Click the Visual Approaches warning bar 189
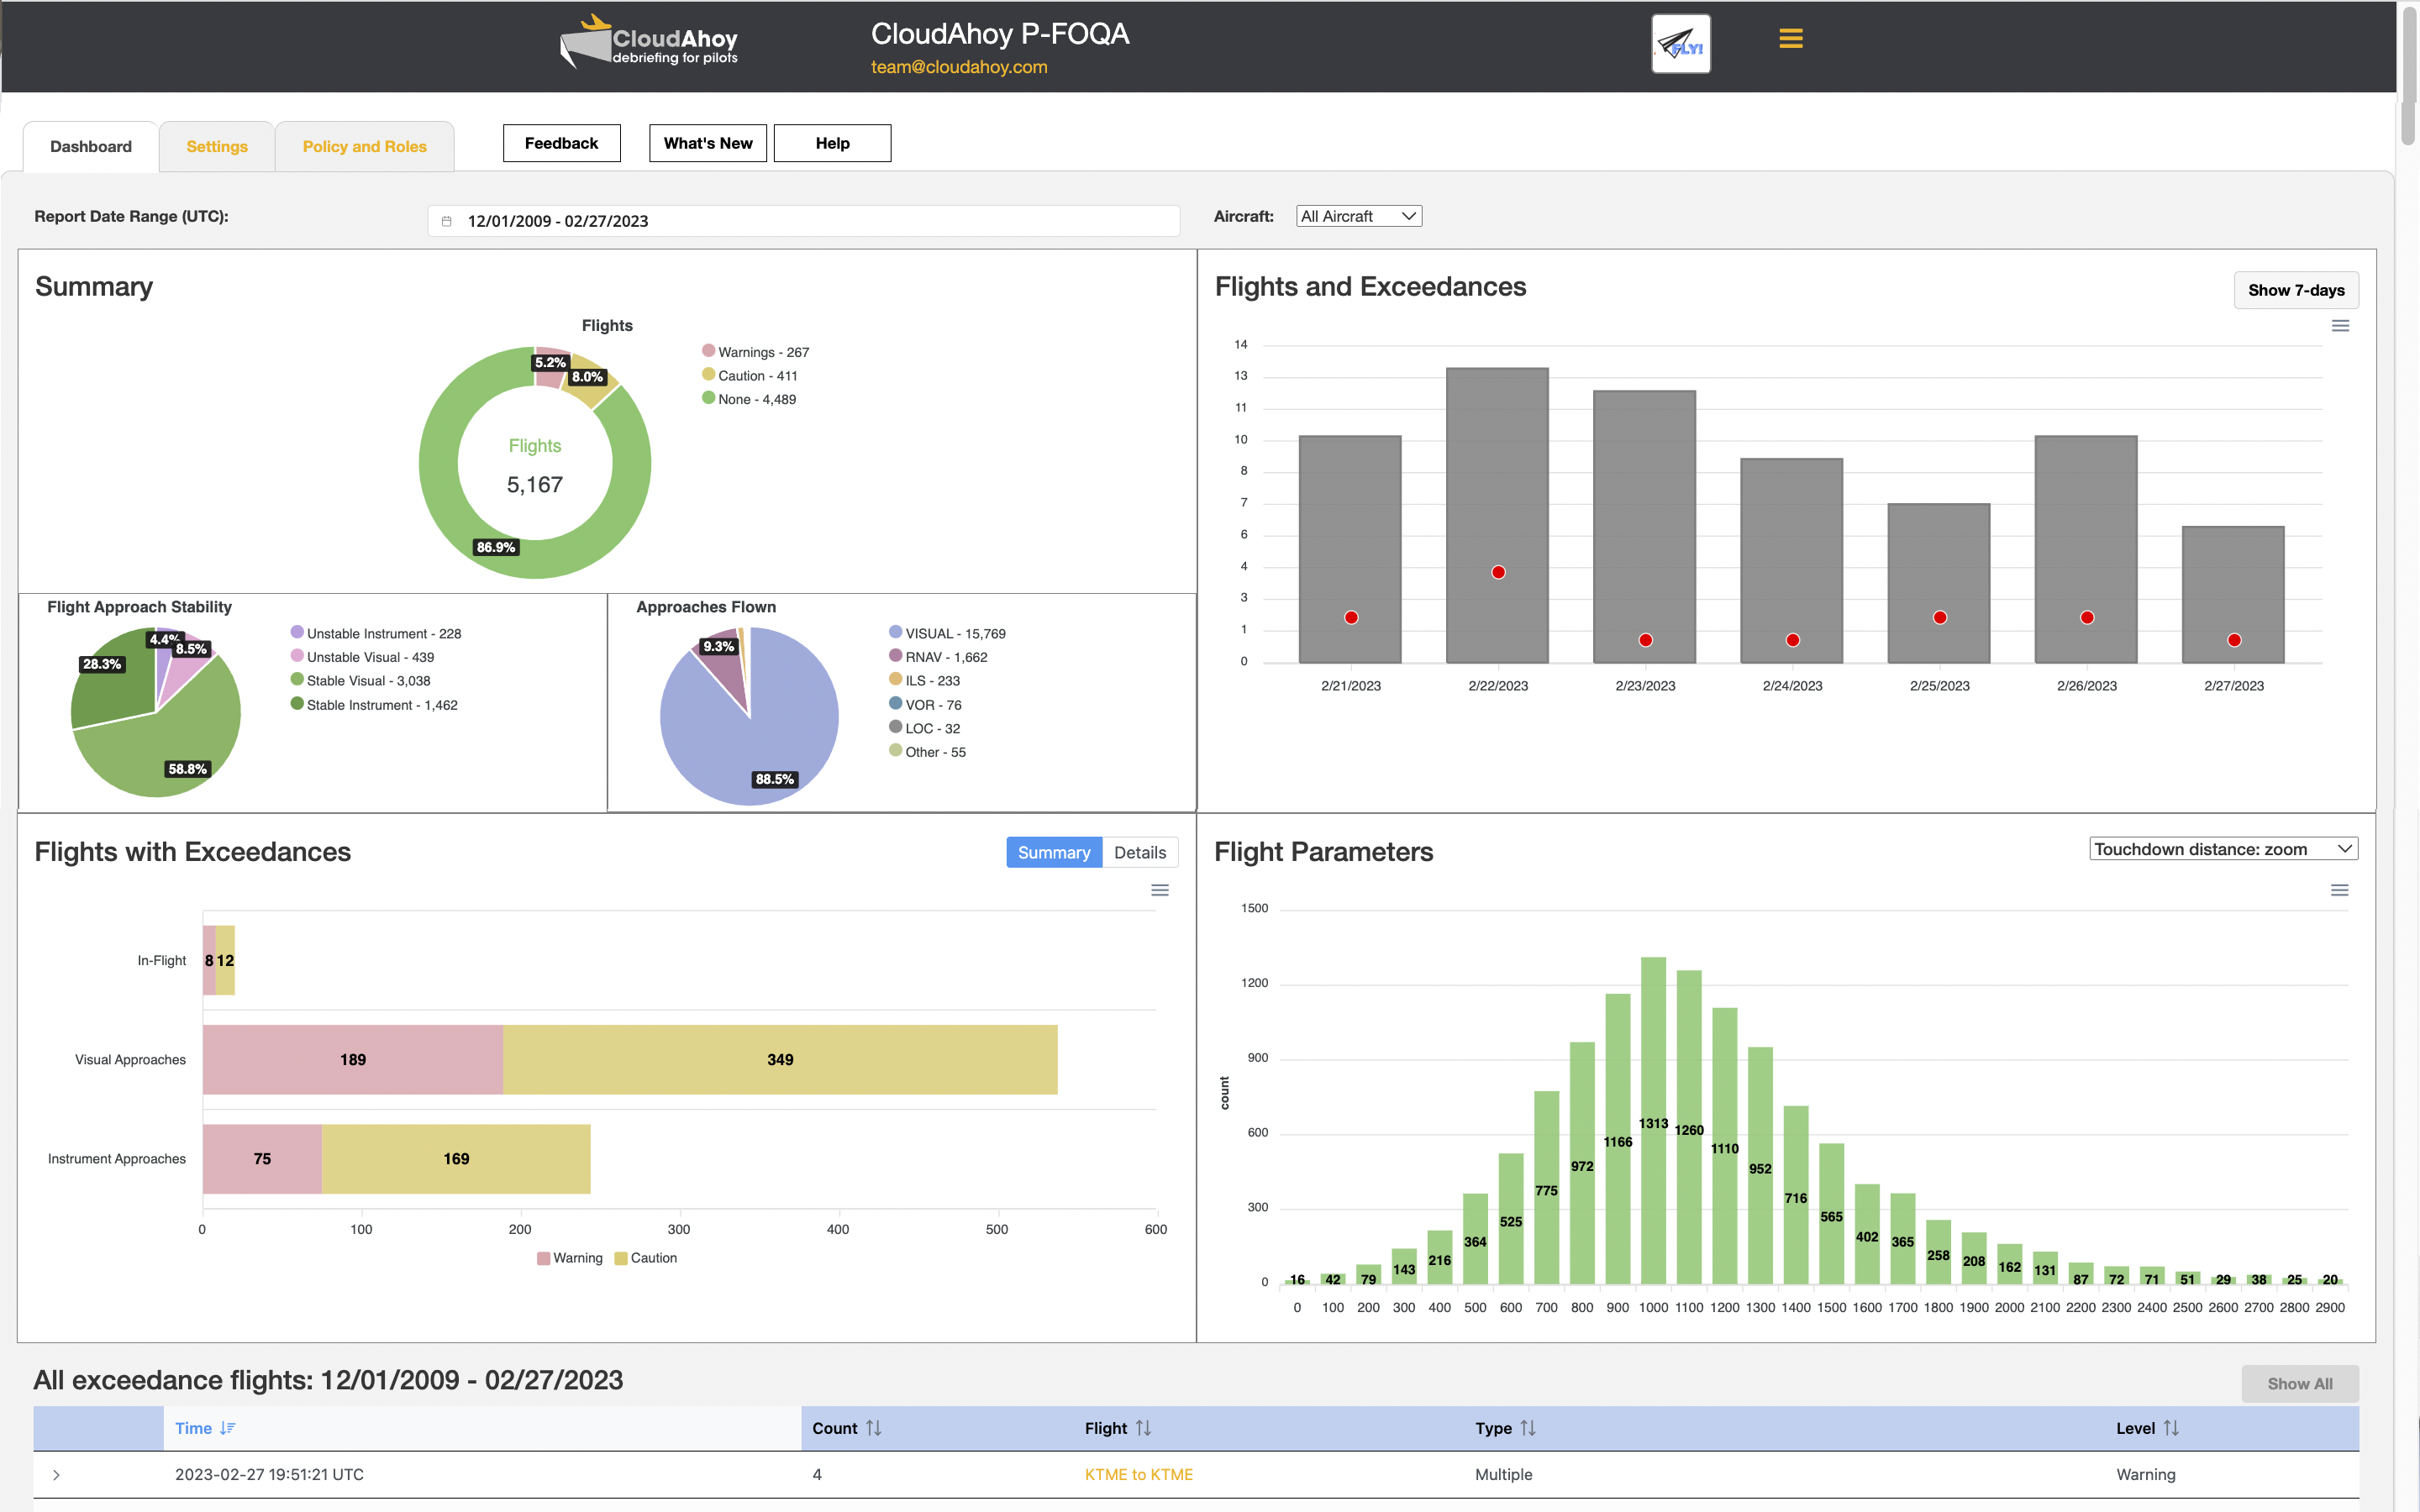Viewport: 2420px width, 1512px height. [x=353, y=1059]
